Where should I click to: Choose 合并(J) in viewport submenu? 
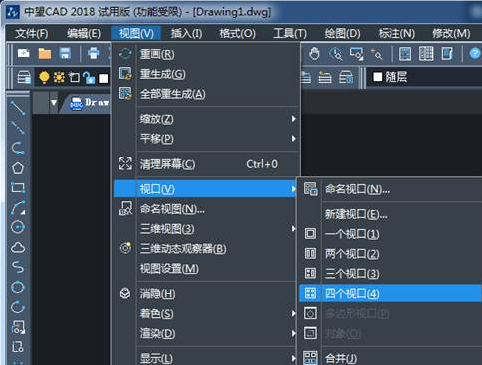pos(391,358)
